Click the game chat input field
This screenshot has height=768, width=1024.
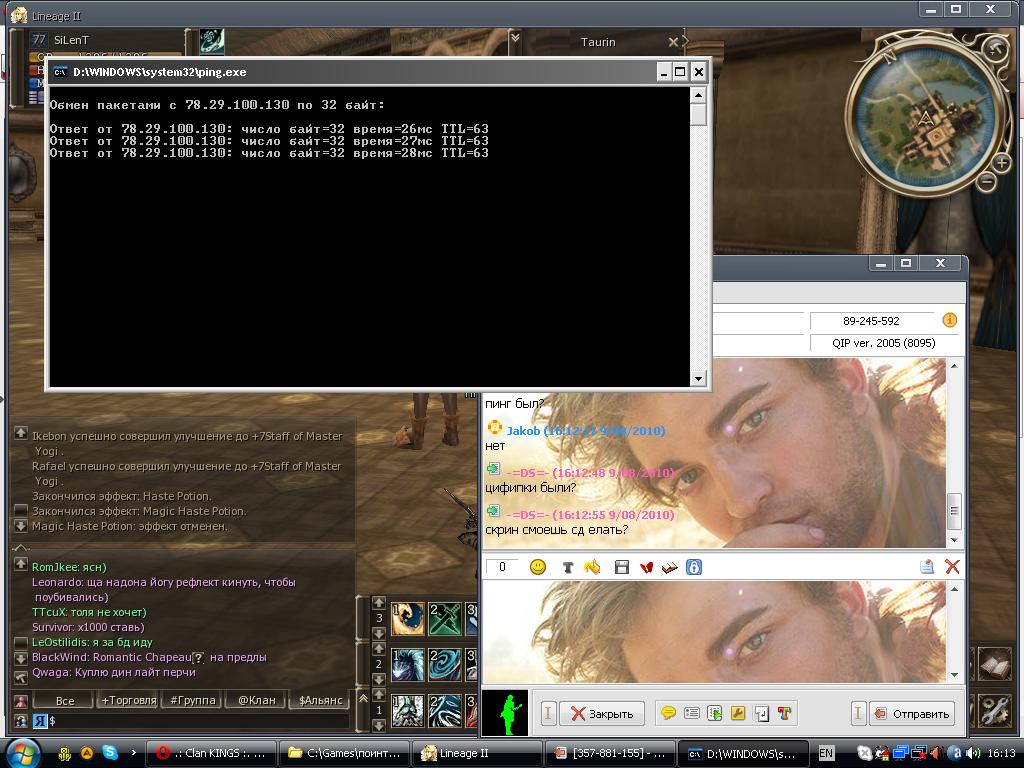click(200, 720)
